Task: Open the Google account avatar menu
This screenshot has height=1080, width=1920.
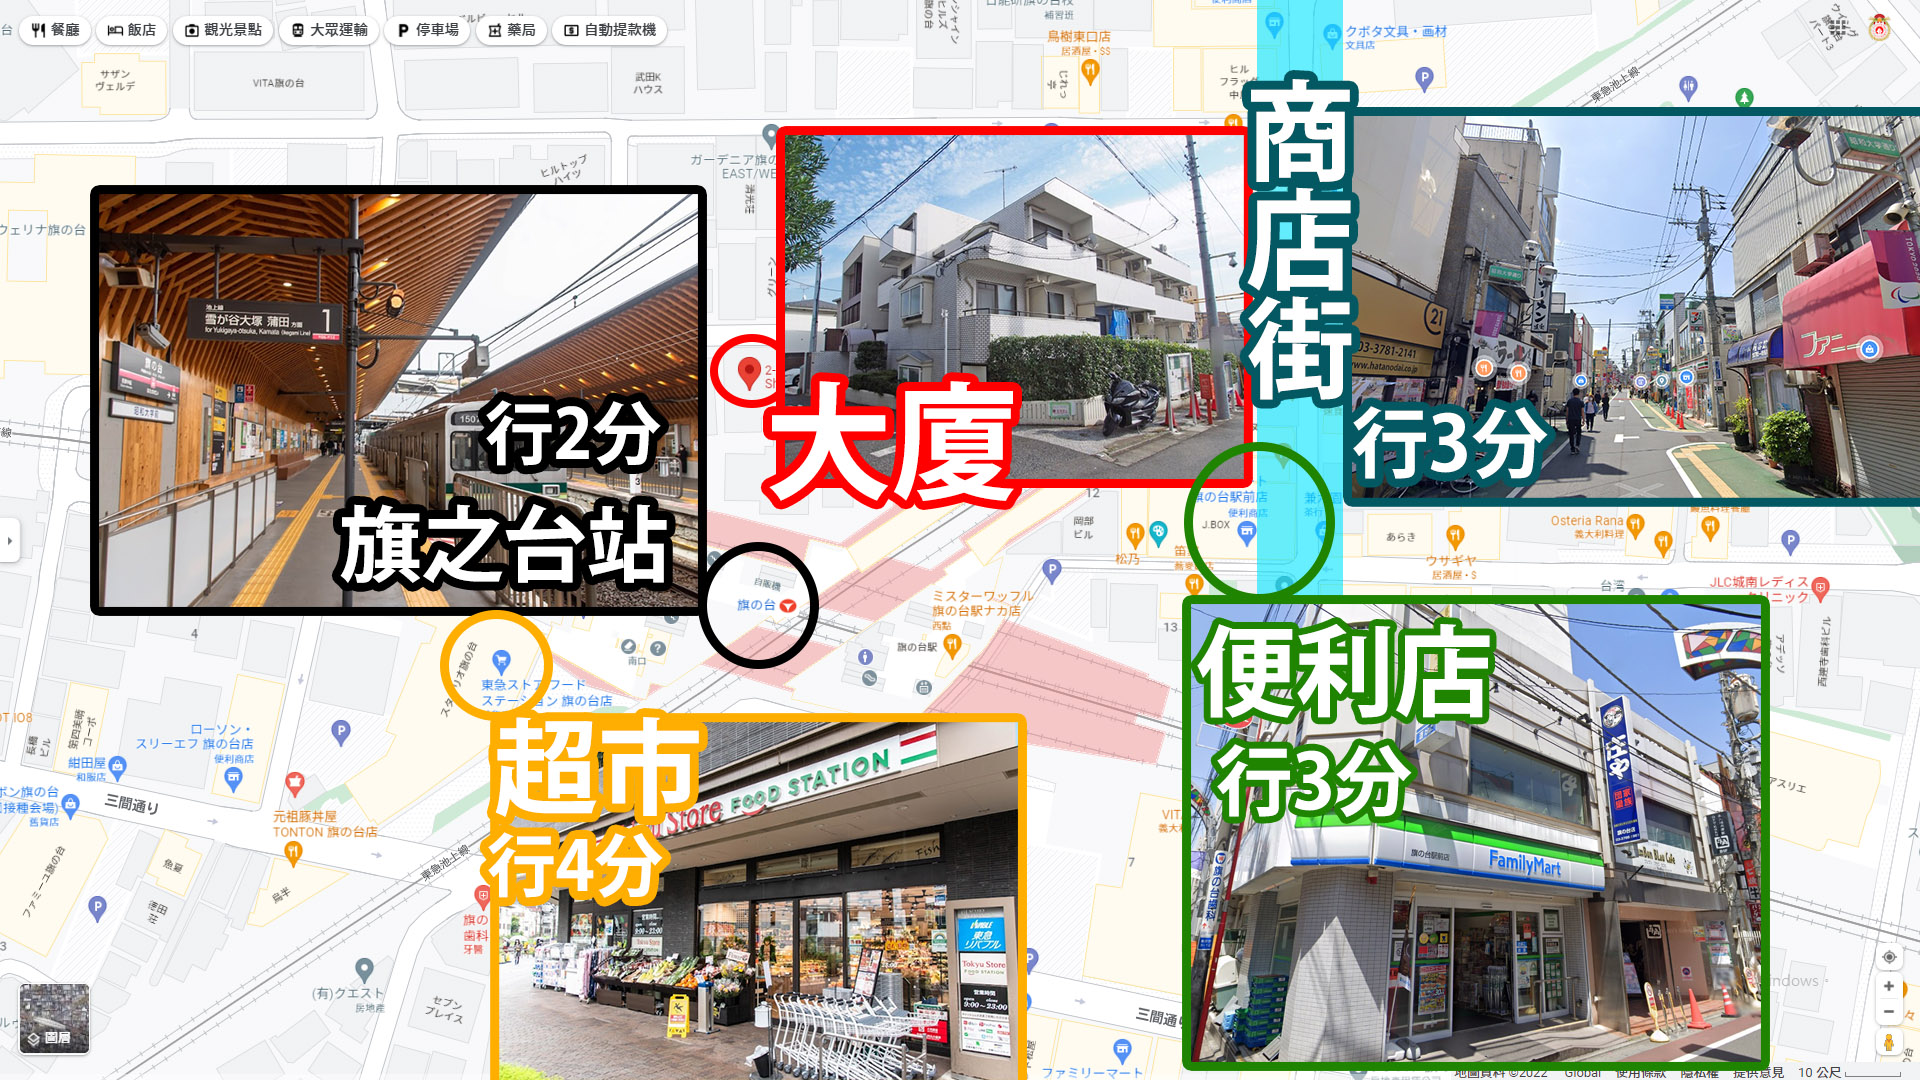Action: coord(1879,28)
